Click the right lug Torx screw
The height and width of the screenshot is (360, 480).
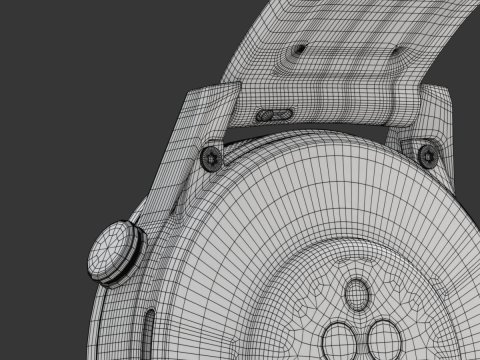click(428, 156)
